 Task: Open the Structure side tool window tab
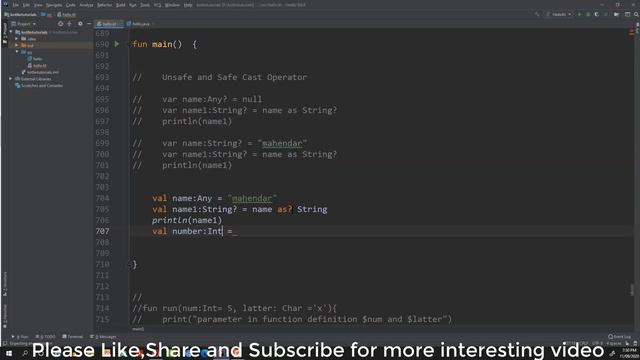click(5, 284)
